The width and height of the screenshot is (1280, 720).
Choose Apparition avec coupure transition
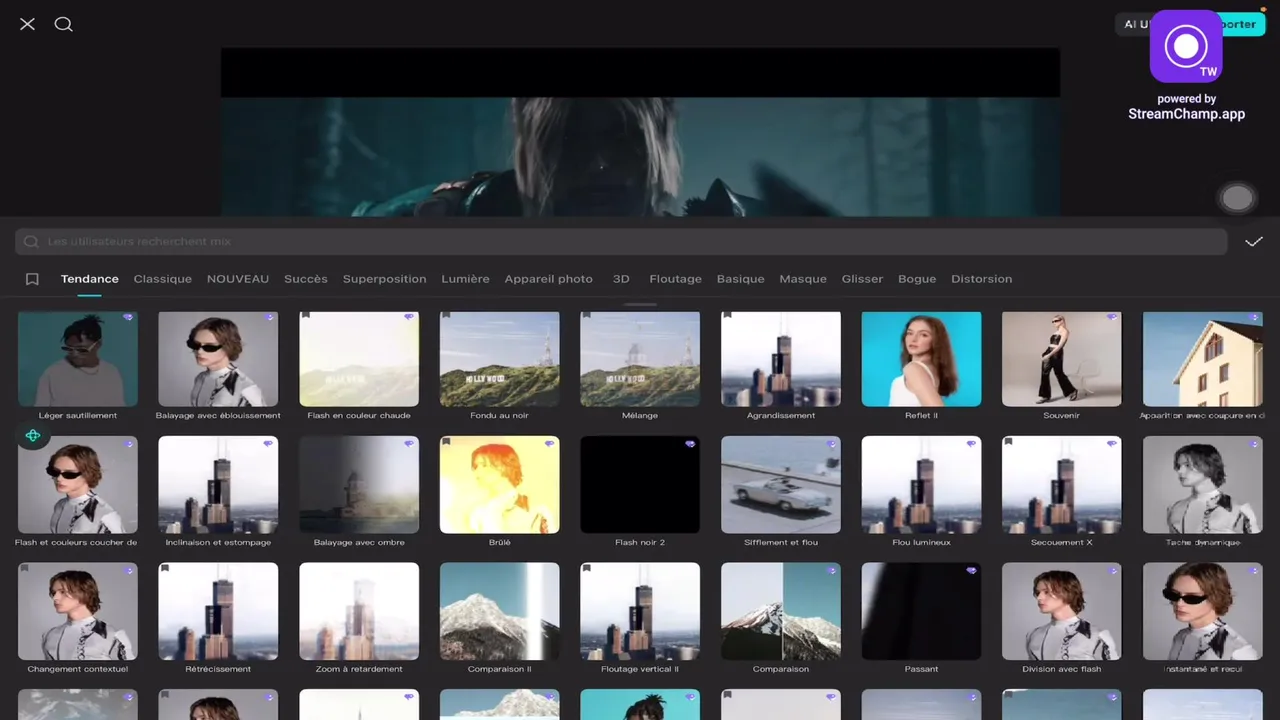point(1203,359)
